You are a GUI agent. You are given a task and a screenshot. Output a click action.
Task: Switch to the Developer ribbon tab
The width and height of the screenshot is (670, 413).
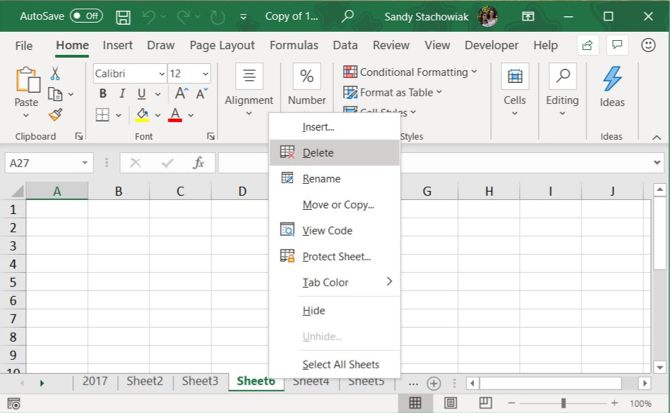491,45
